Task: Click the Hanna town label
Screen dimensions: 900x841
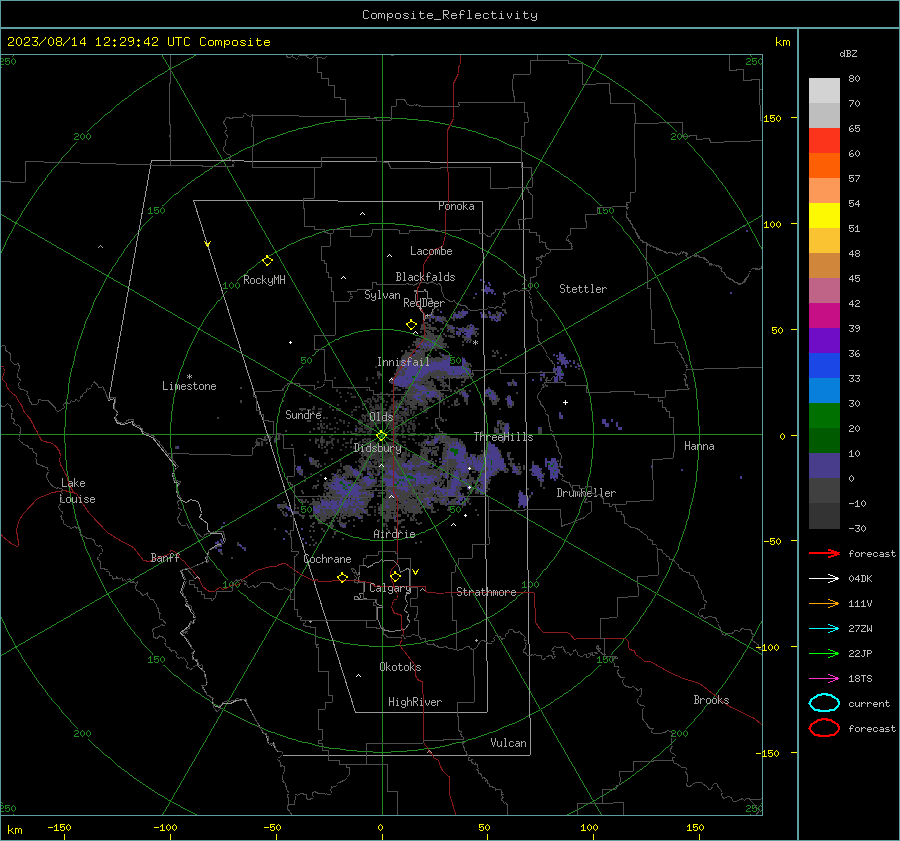Action: pyautogui.click(x=699, y=446)
